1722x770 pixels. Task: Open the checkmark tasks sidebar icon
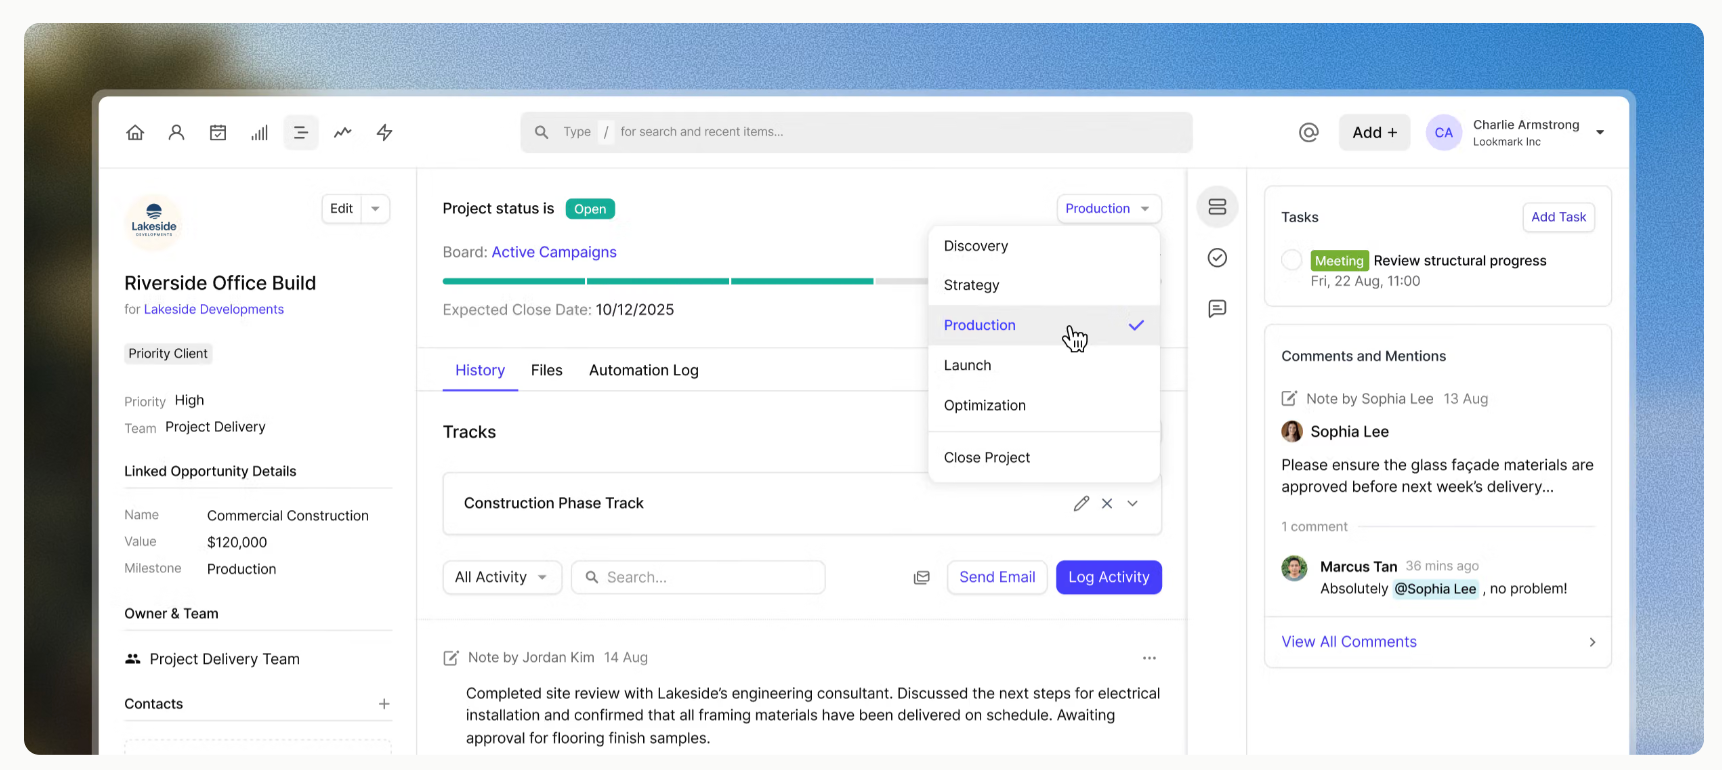(x=1217, y=258)
